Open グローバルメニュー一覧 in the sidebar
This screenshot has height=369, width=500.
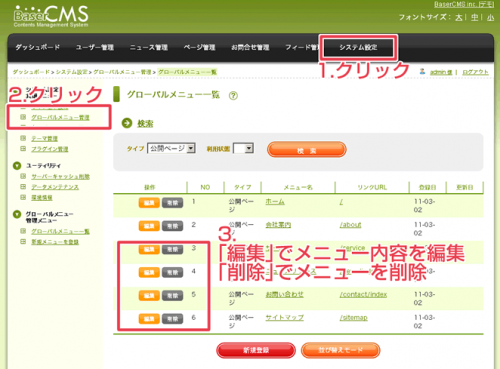point(60,231)
